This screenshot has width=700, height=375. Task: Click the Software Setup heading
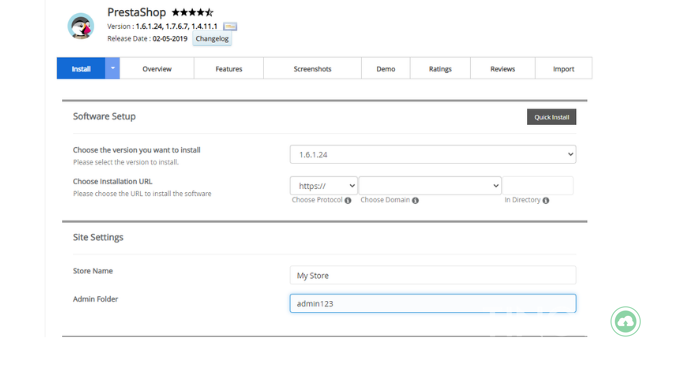(104, 117)
